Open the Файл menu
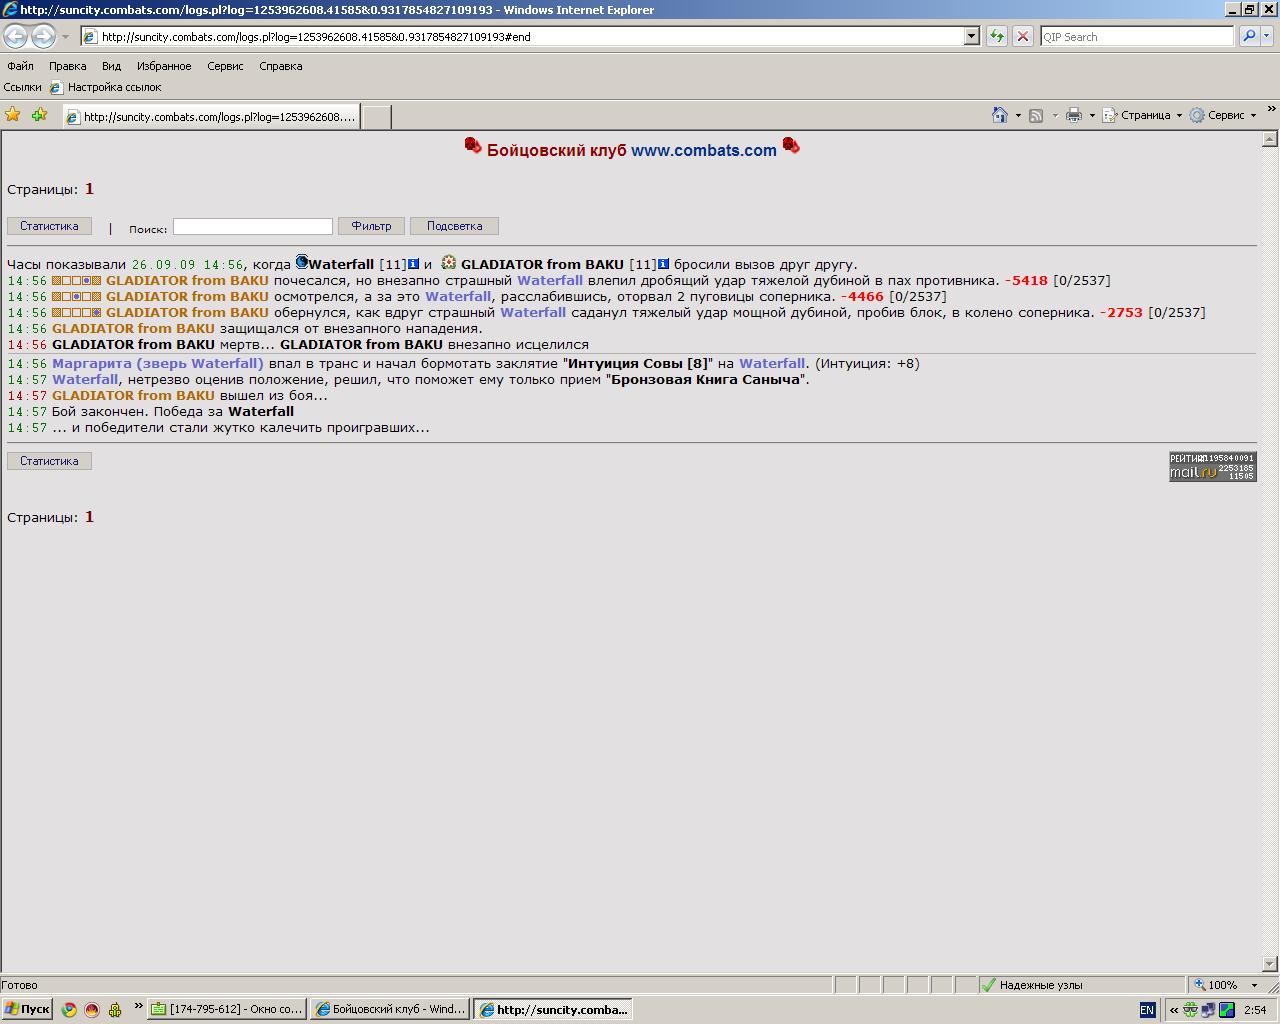The width and height of the screenshot is (1280, 1024). pyautogui.click(x=20, y=66)
